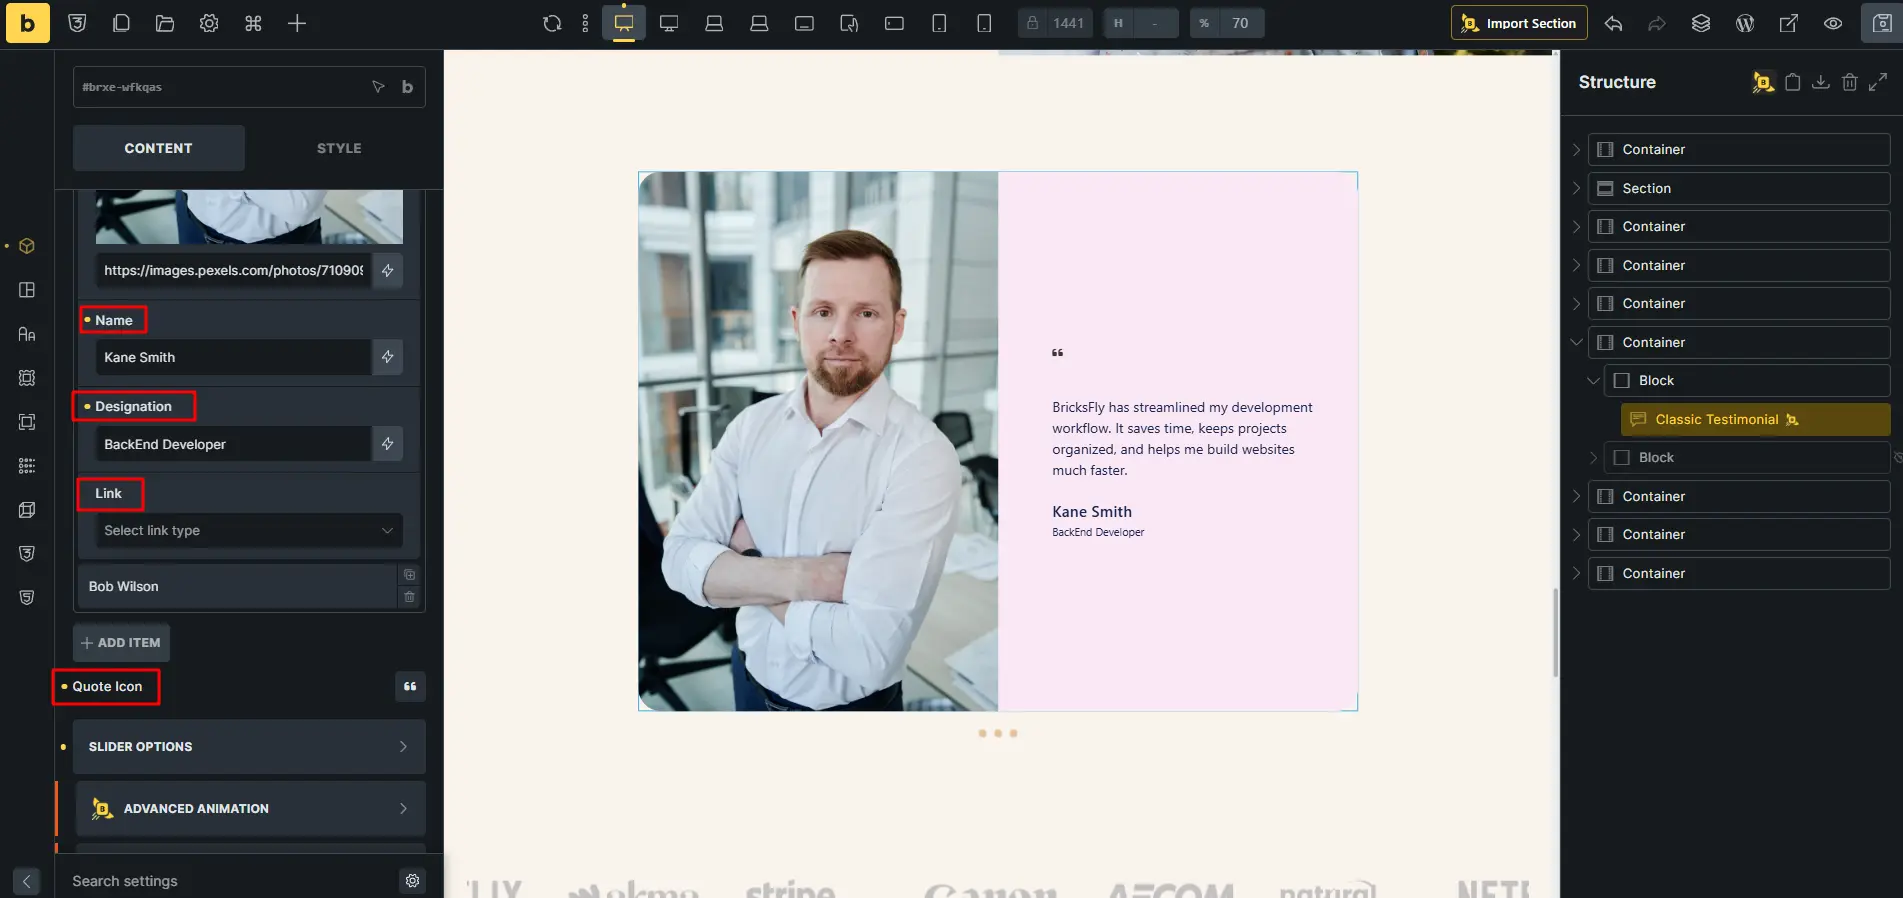
Task: Open the vertical dots breakpoint menu
Action: tap(586, 23)
